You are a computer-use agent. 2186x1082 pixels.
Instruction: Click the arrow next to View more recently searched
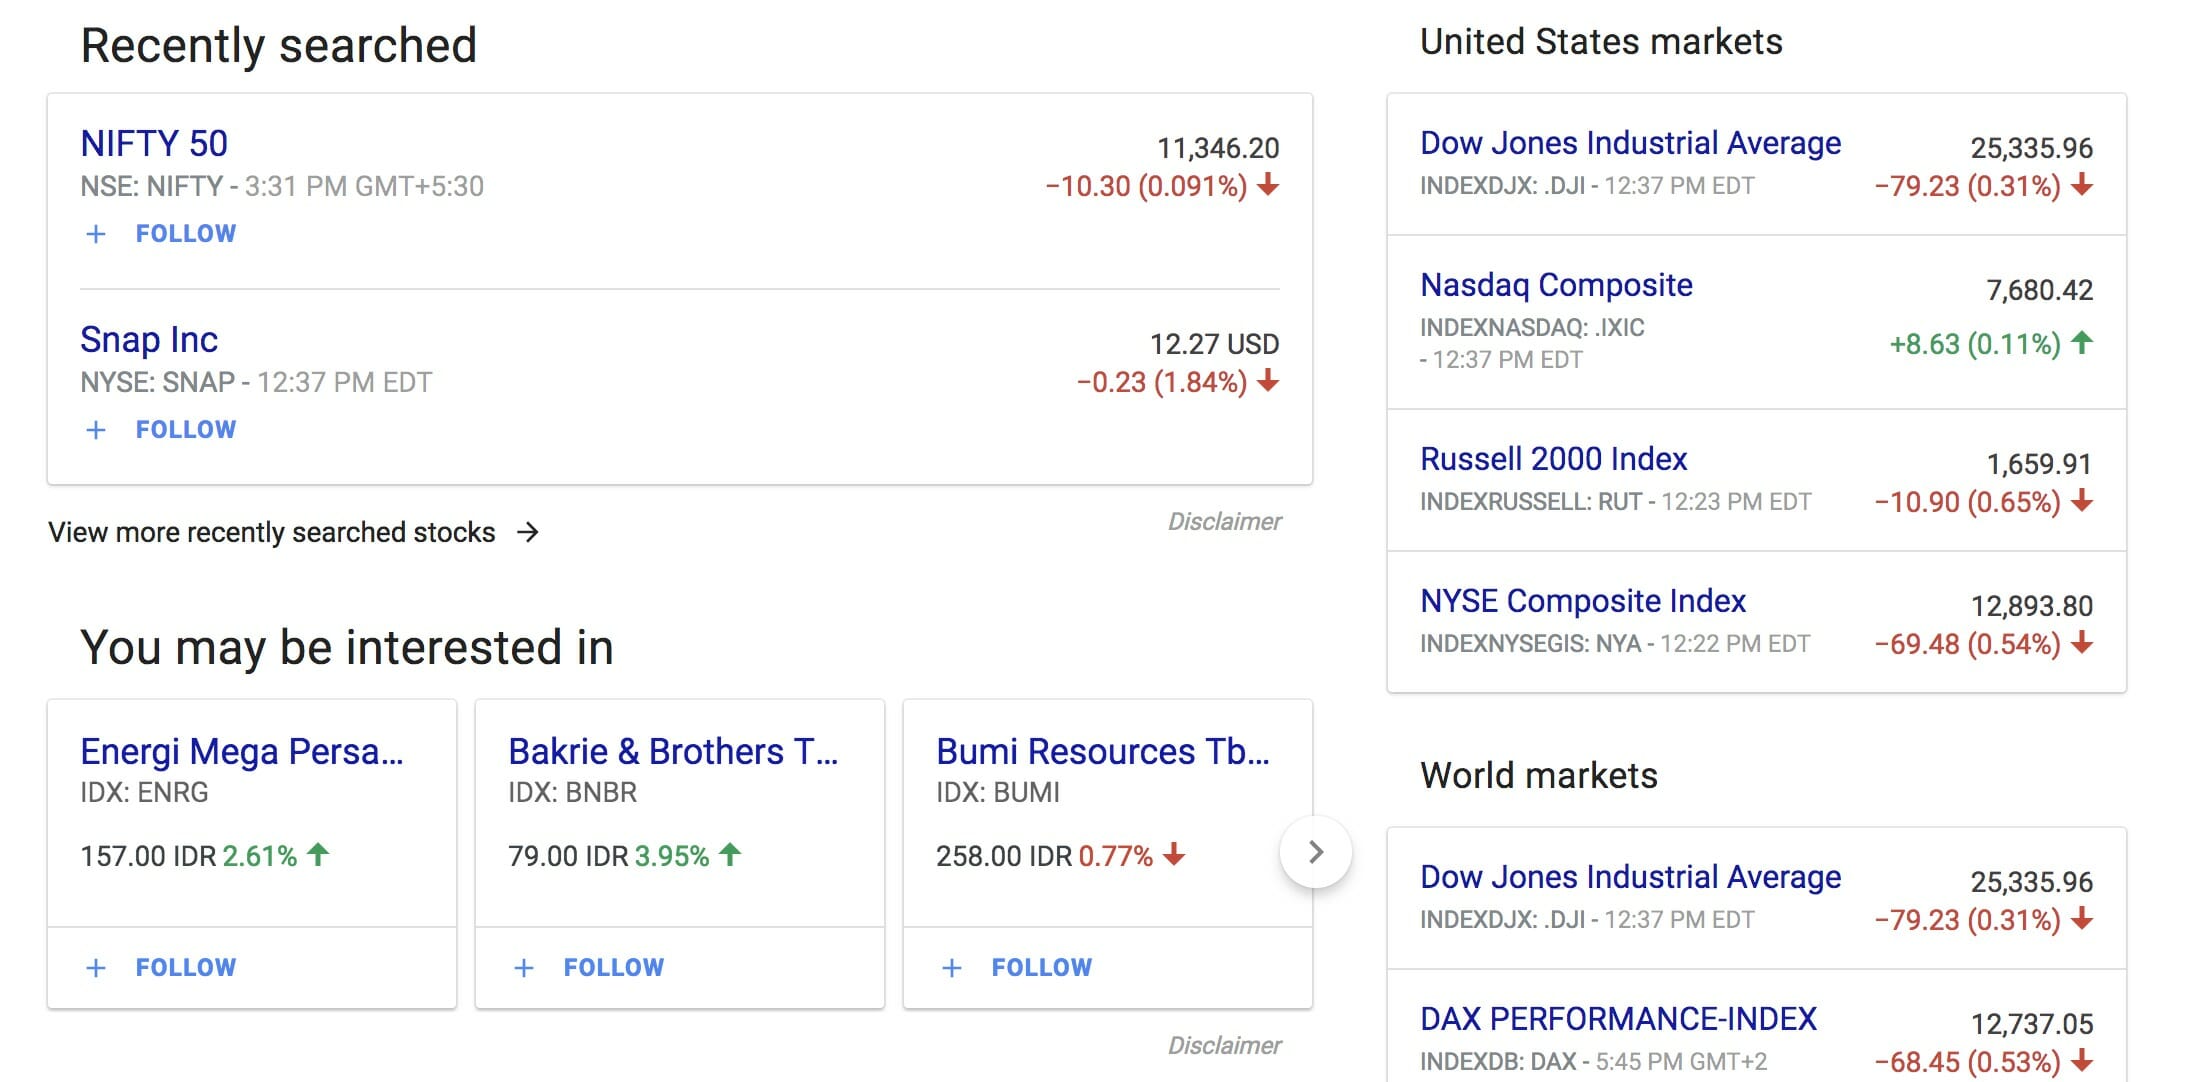tap(528, 532)
